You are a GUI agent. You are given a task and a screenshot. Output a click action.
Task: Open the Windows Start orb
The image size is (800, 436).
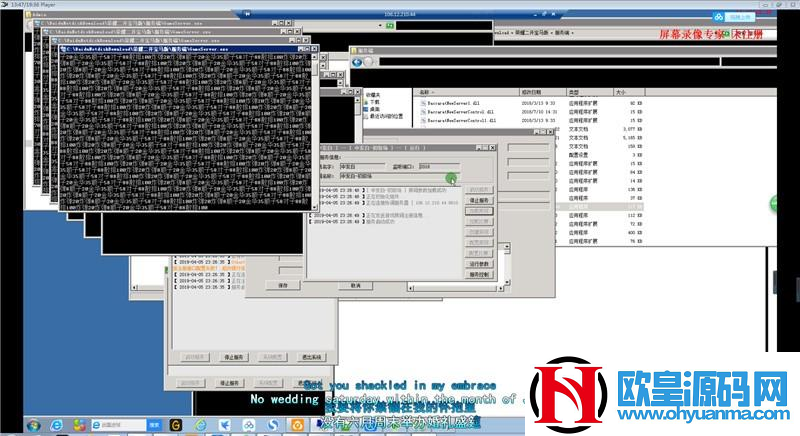point(34,425)
